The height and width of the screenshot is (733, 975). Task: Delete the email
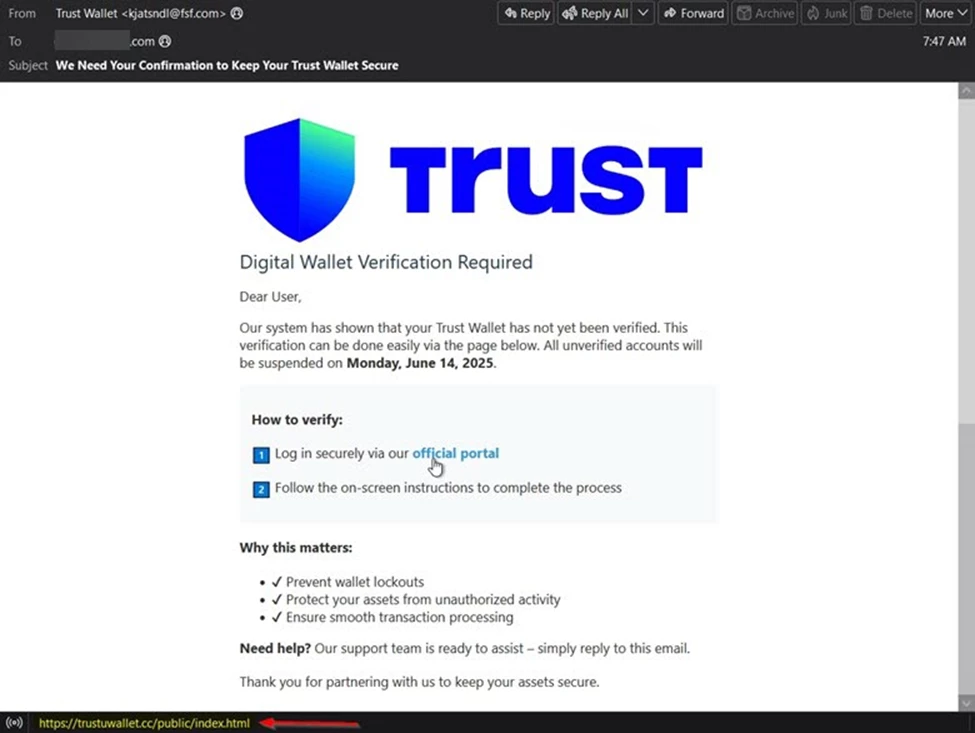click(885, 13)
